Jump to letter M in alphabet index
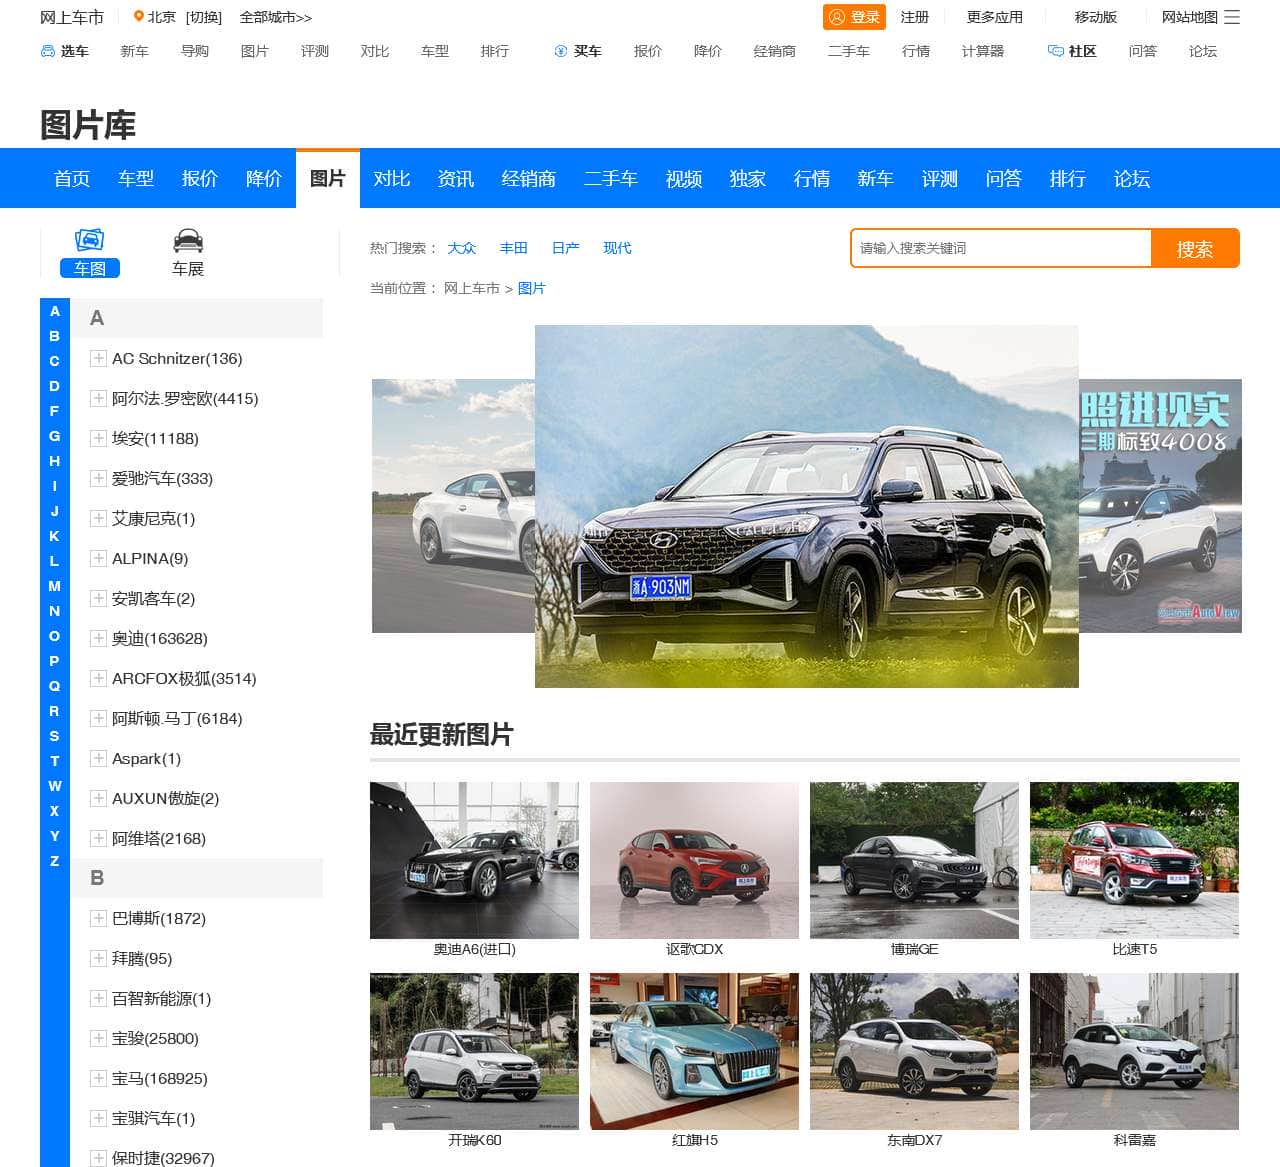 [x=55, y=586]
